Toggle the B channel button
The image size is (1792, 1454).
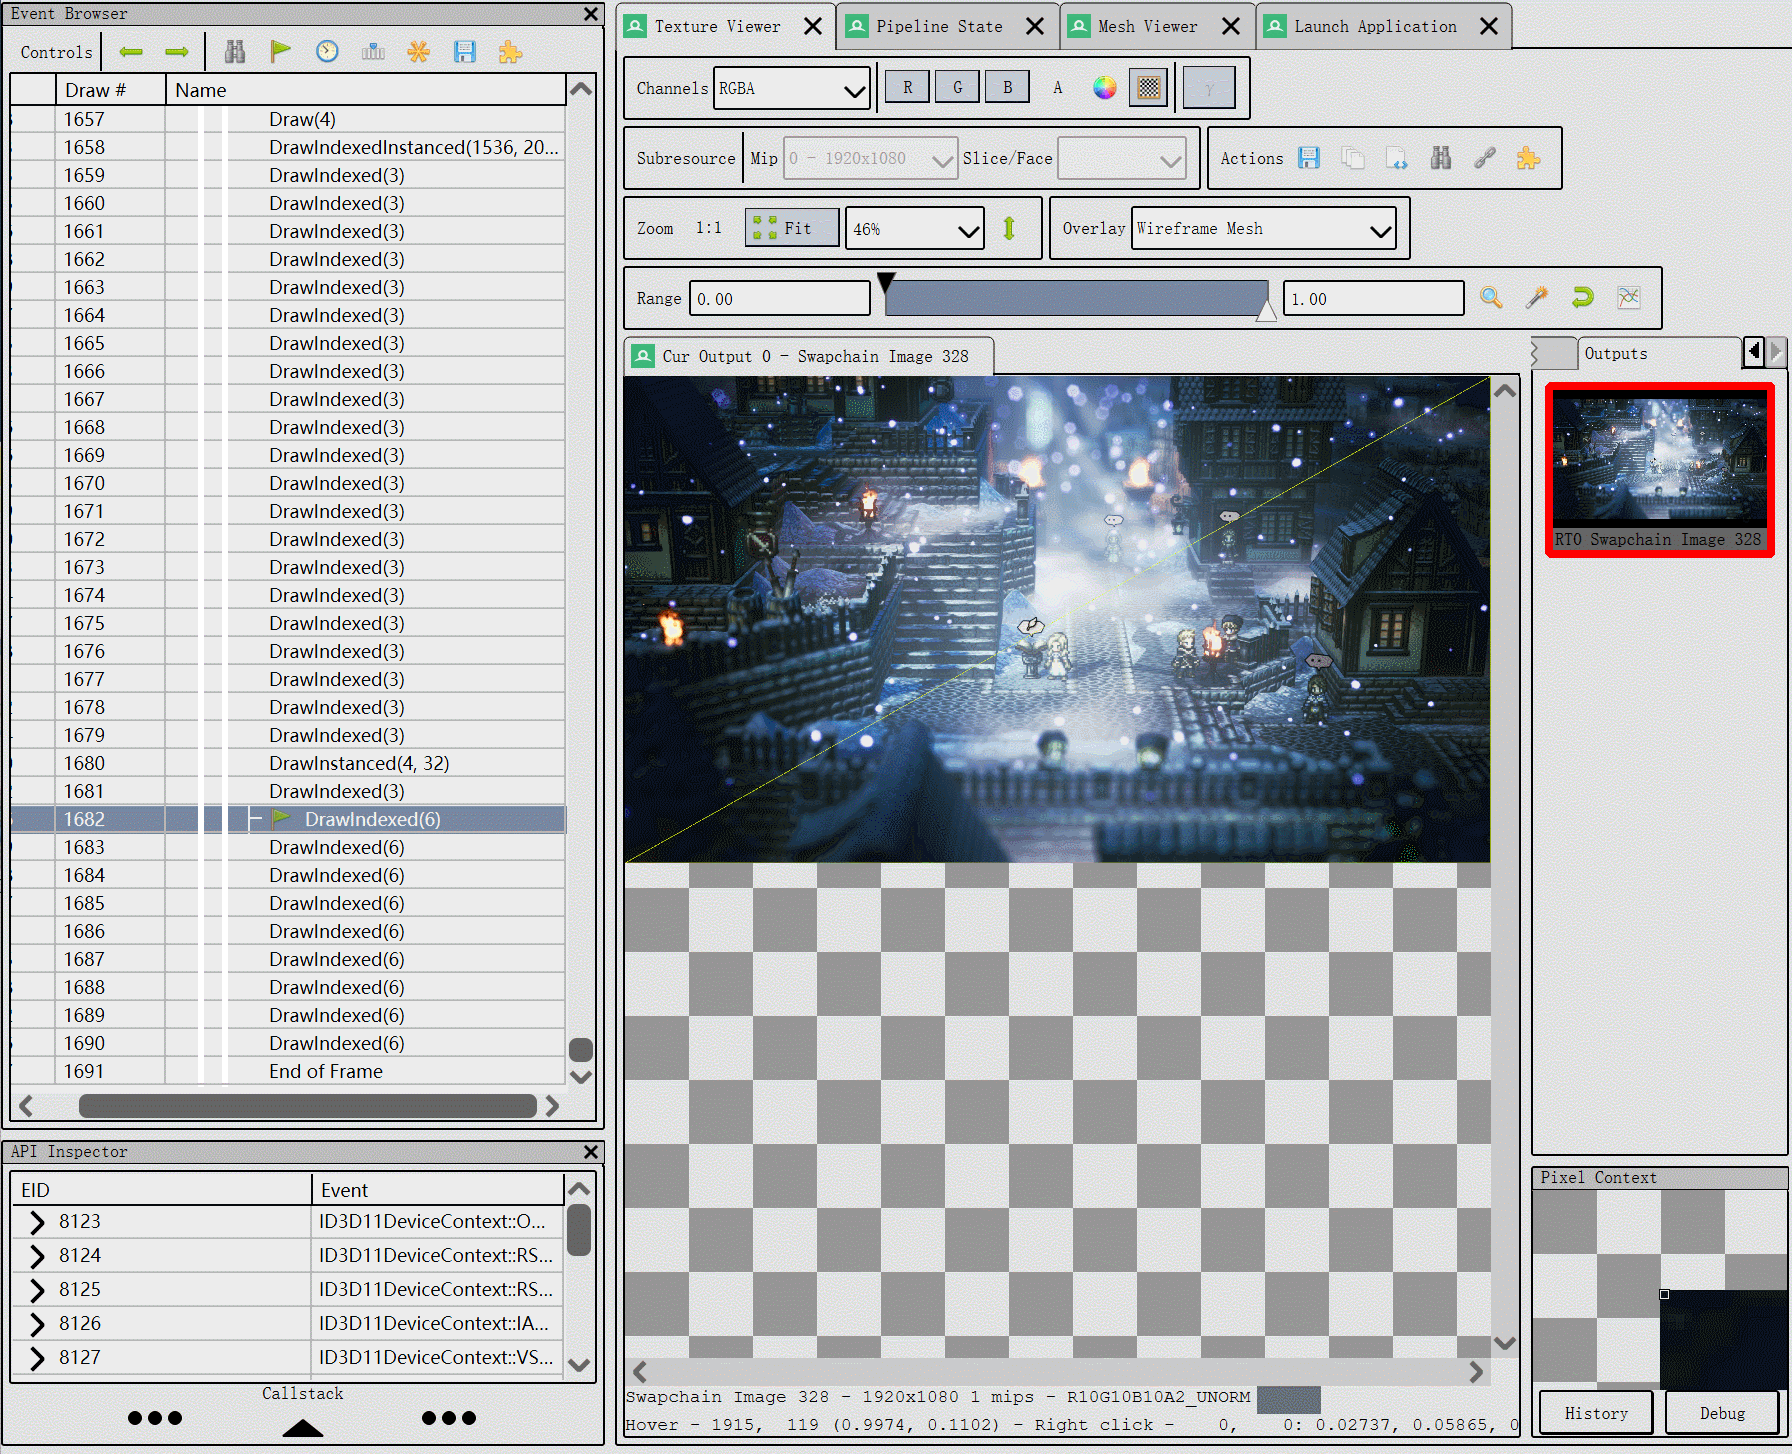click(x=1007, y=88)
